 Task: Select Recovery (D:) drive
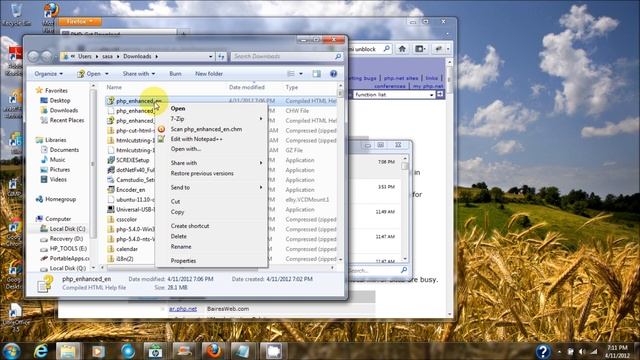pos(66,239)
